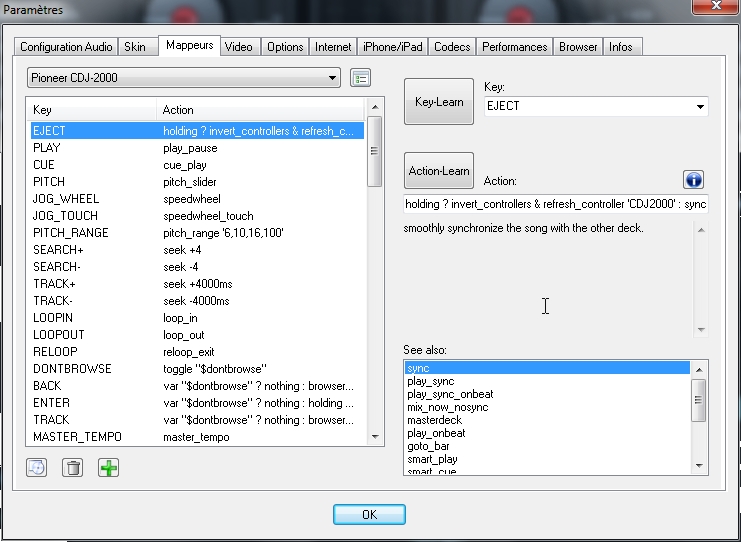This screenshot has width=741, height=542.
Task: Click the Key-Learn button
Action: tap(439, 102)
